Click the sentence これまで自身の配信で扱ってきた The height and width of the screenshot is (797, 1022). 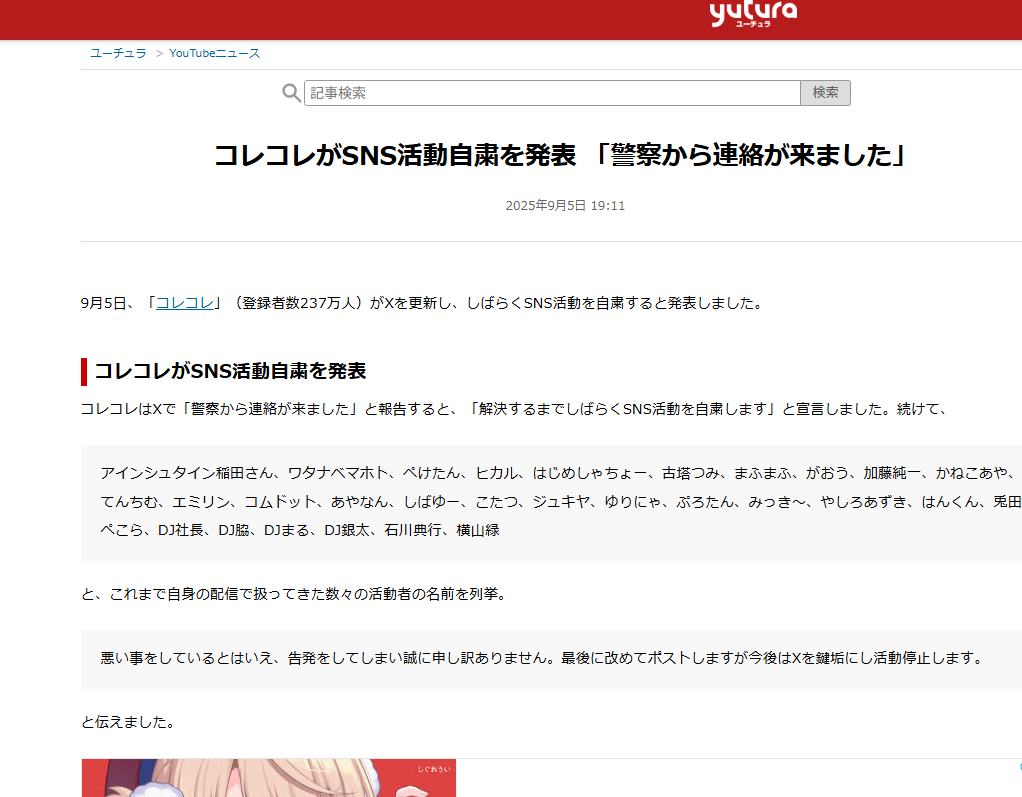[x=295, y=594]
